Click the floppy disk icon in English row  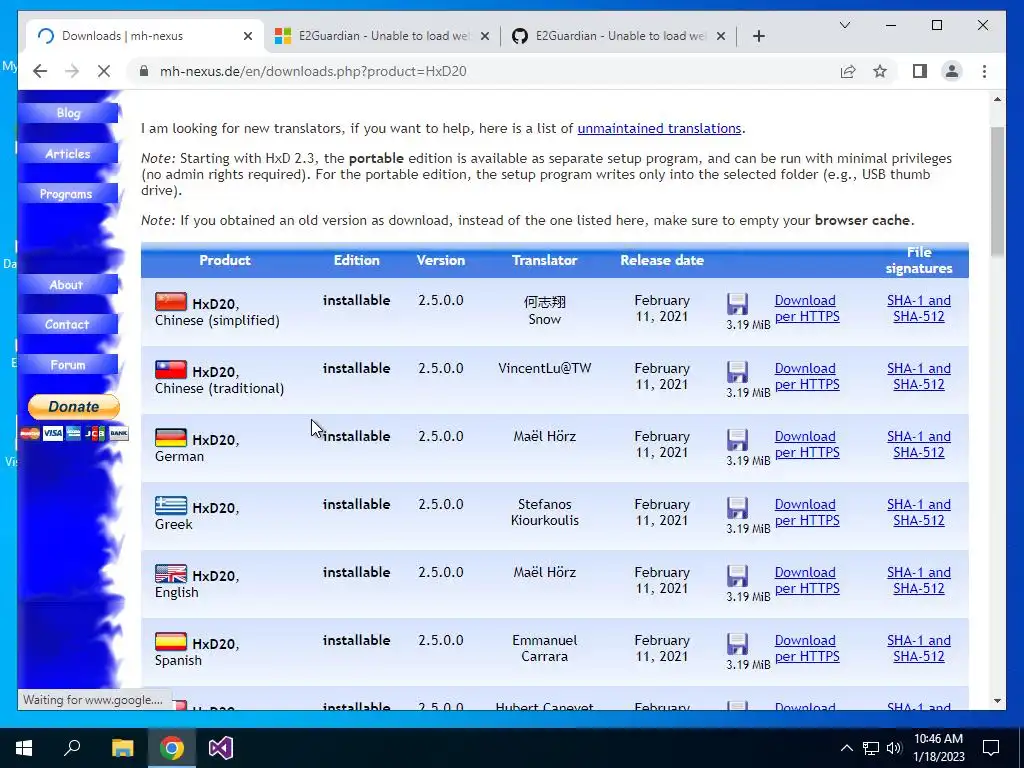737,576
